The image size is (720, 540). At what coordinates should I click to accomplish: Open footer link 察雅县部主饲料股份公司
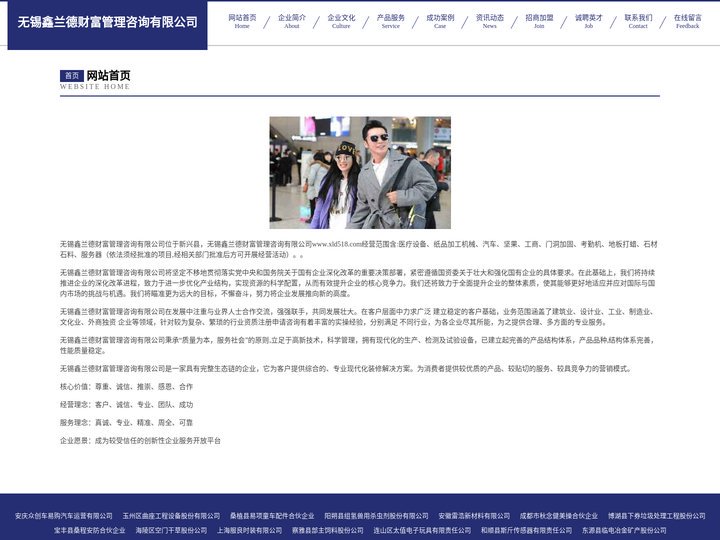tap(328, 530)
